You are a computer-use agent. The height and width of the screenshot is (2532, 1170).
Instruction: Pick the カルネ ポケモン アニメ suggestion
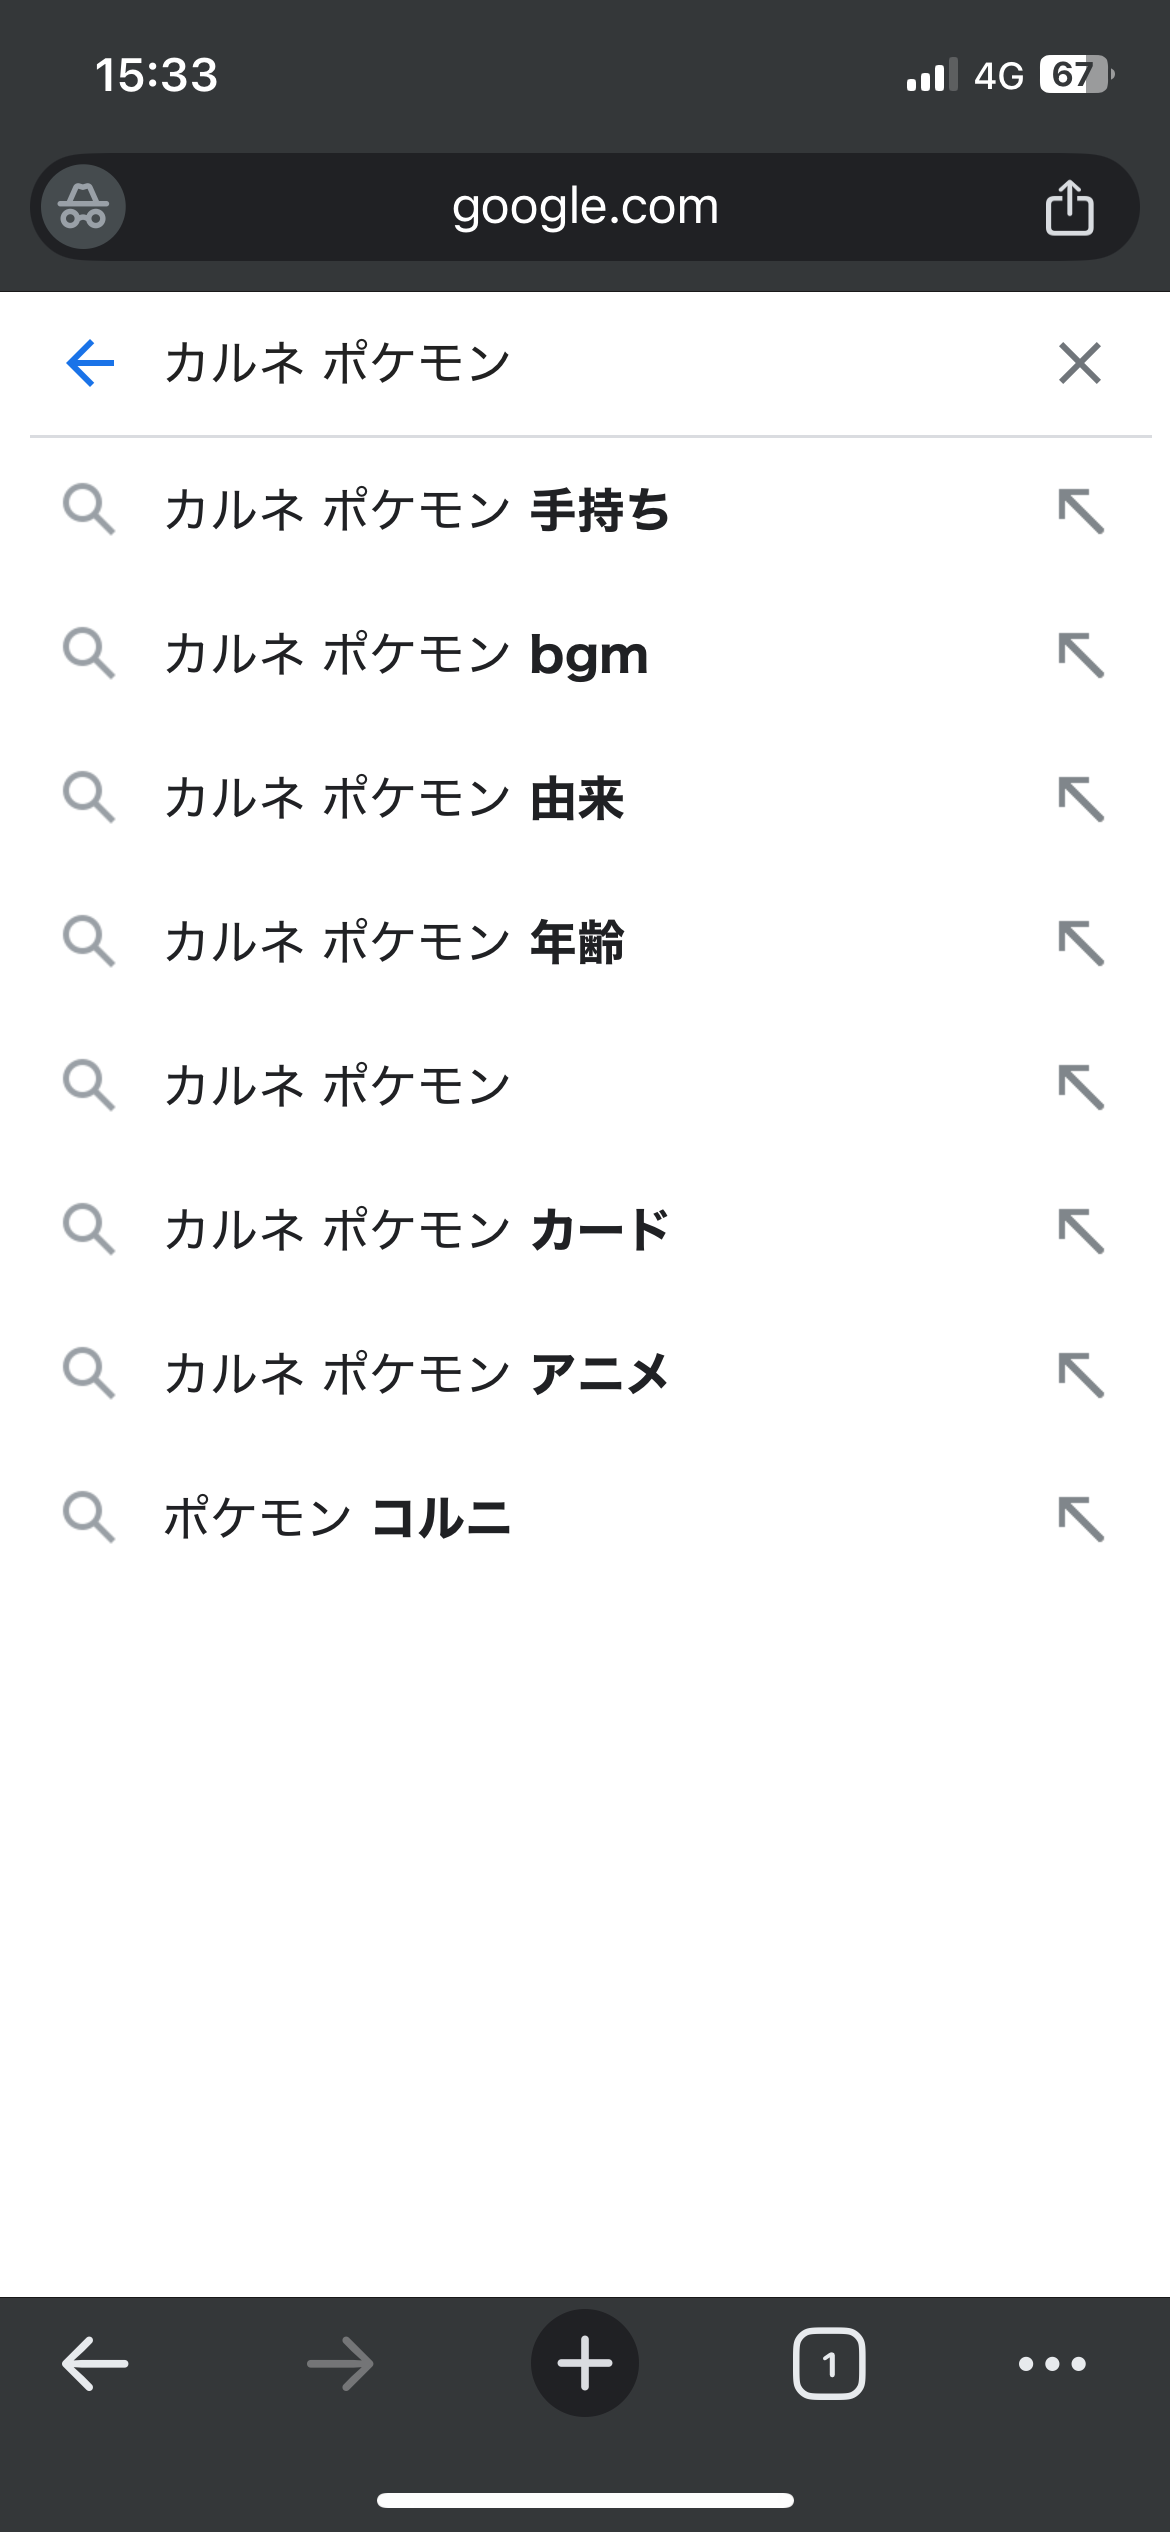coord(417,1373)
